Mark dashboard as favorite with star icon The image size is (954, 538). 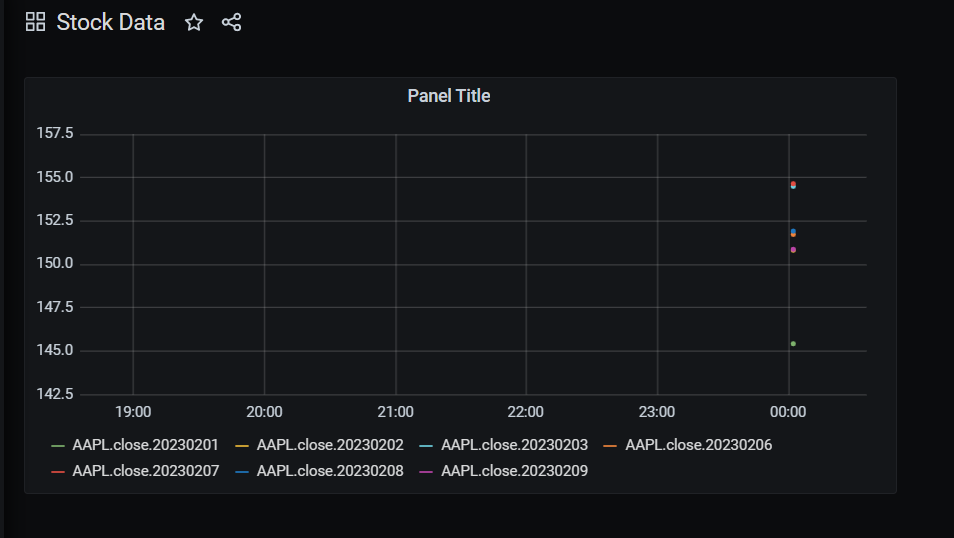tap(193, 23)
